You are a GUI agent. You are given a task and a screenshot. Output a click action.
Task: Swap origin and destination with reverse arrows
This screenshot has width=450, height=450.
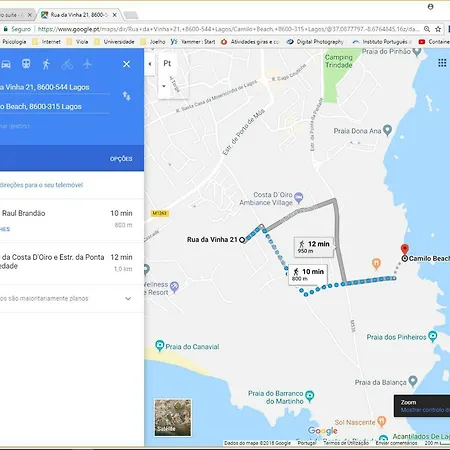[127, 96]
